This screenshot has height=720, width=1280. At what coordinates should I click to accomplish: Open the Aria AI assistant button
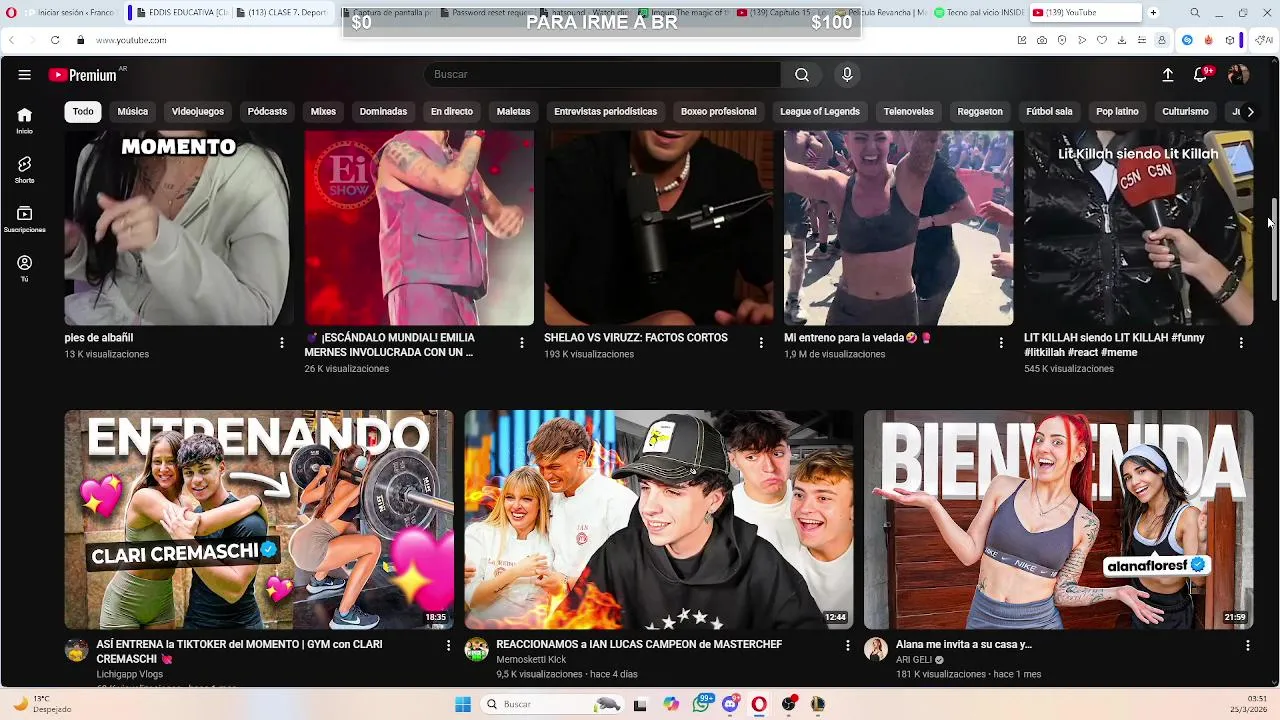(x=1263, y=40)
